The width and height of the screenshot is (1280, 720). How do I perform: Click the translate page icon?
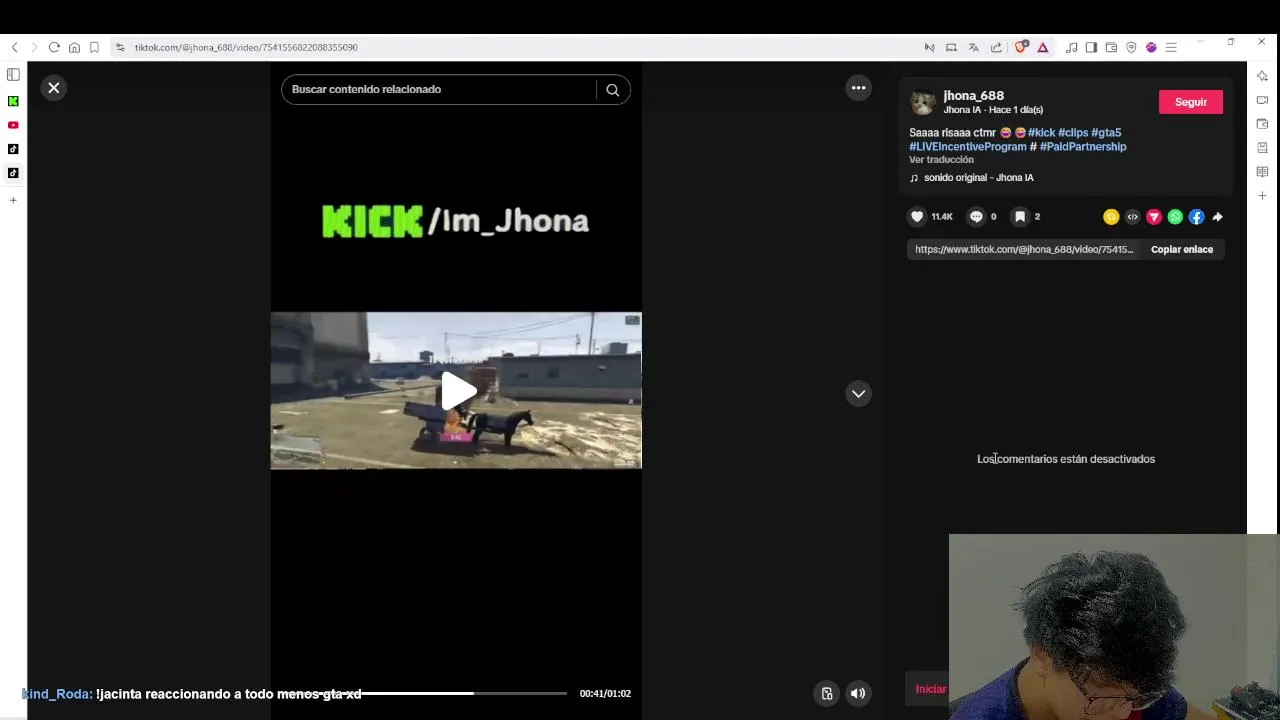point(973,47)
